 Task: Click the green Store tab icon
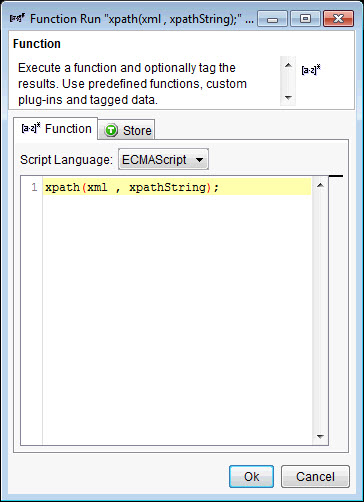[111, 130]
